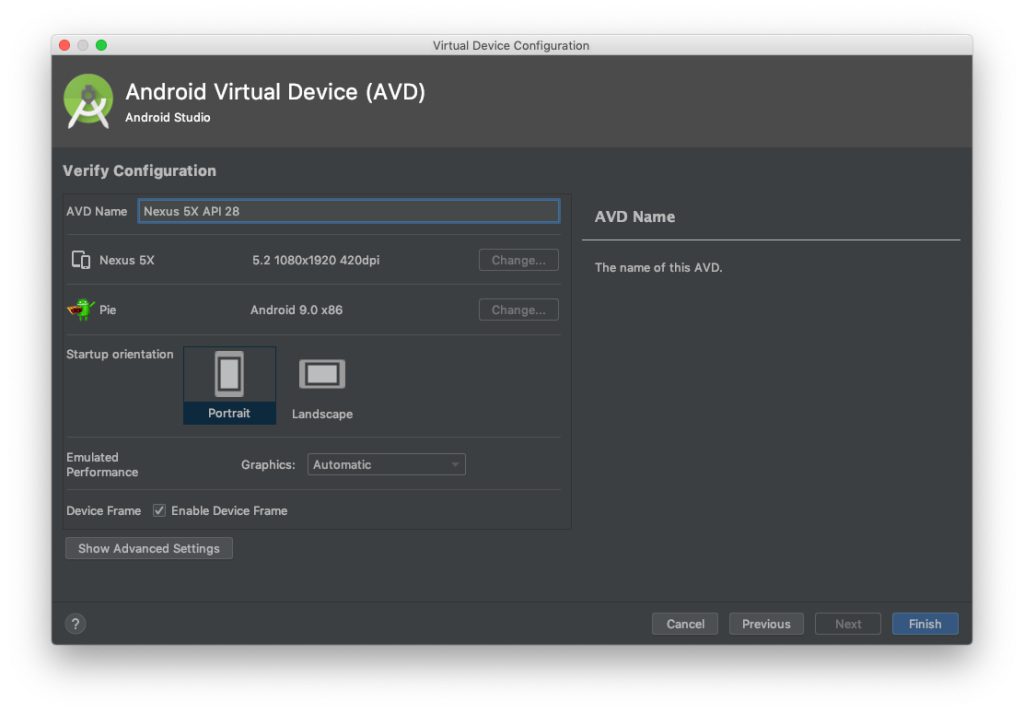Click the Finish button
Viewport: 1024px width, 713px height.
pos(925,624)
